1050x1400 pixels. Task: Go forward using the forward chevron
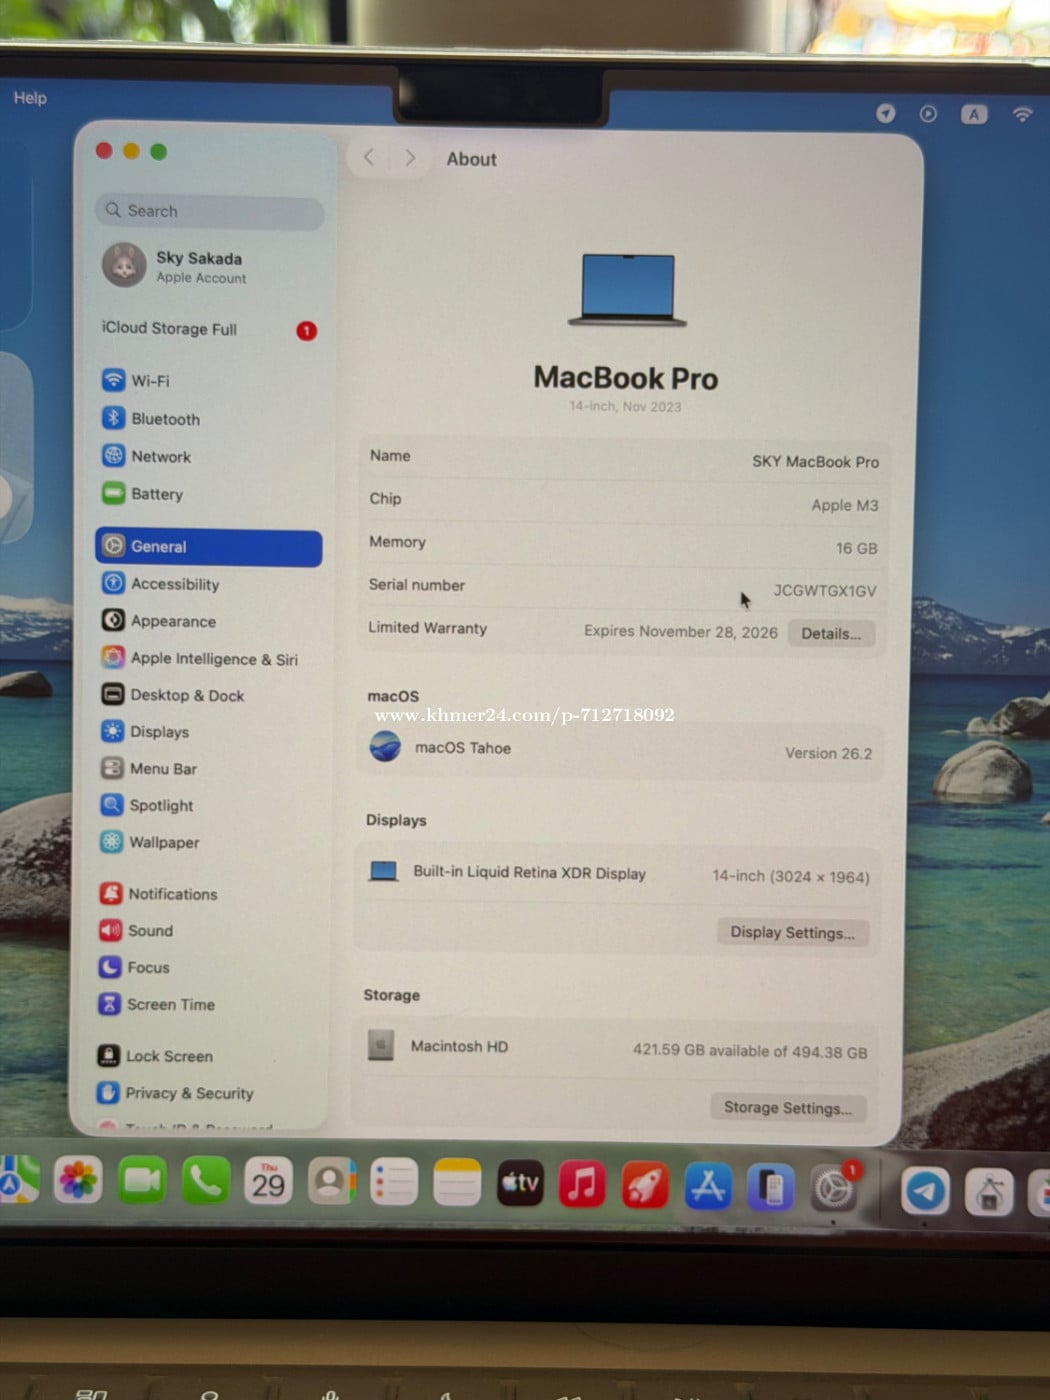[410, 157]
